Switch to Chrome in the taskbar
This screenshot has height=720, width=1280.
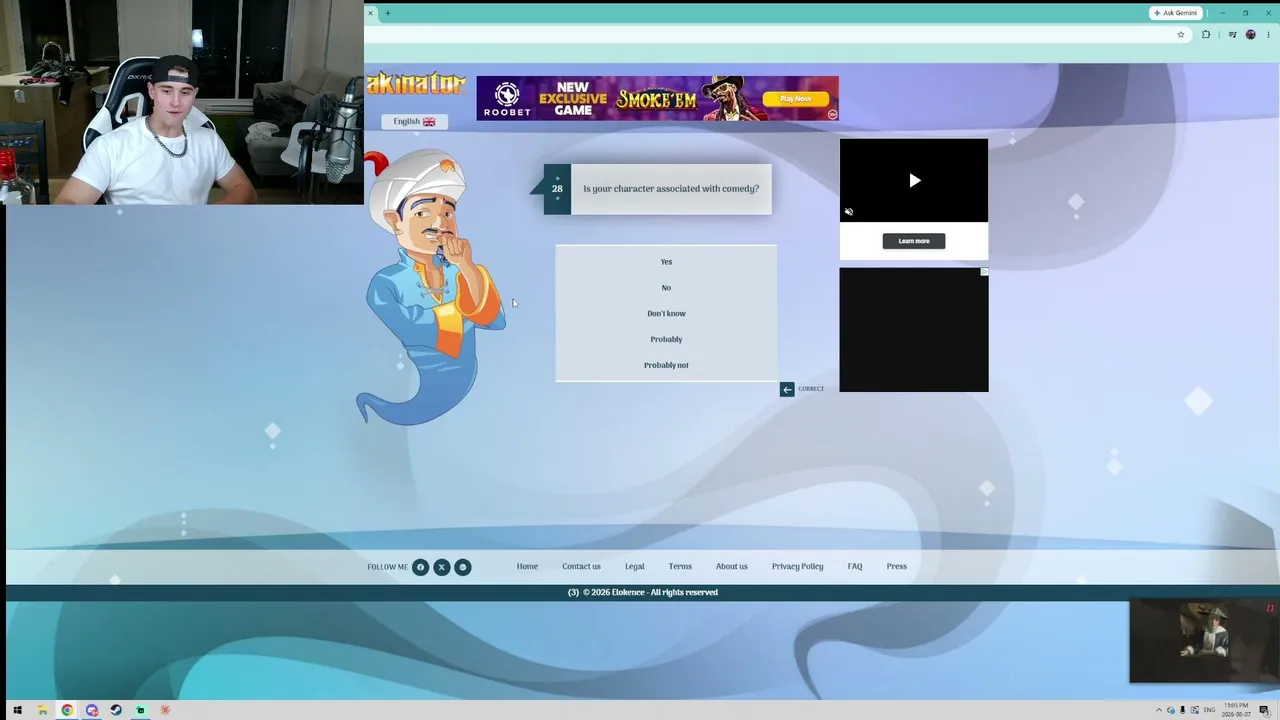point(67,710)
